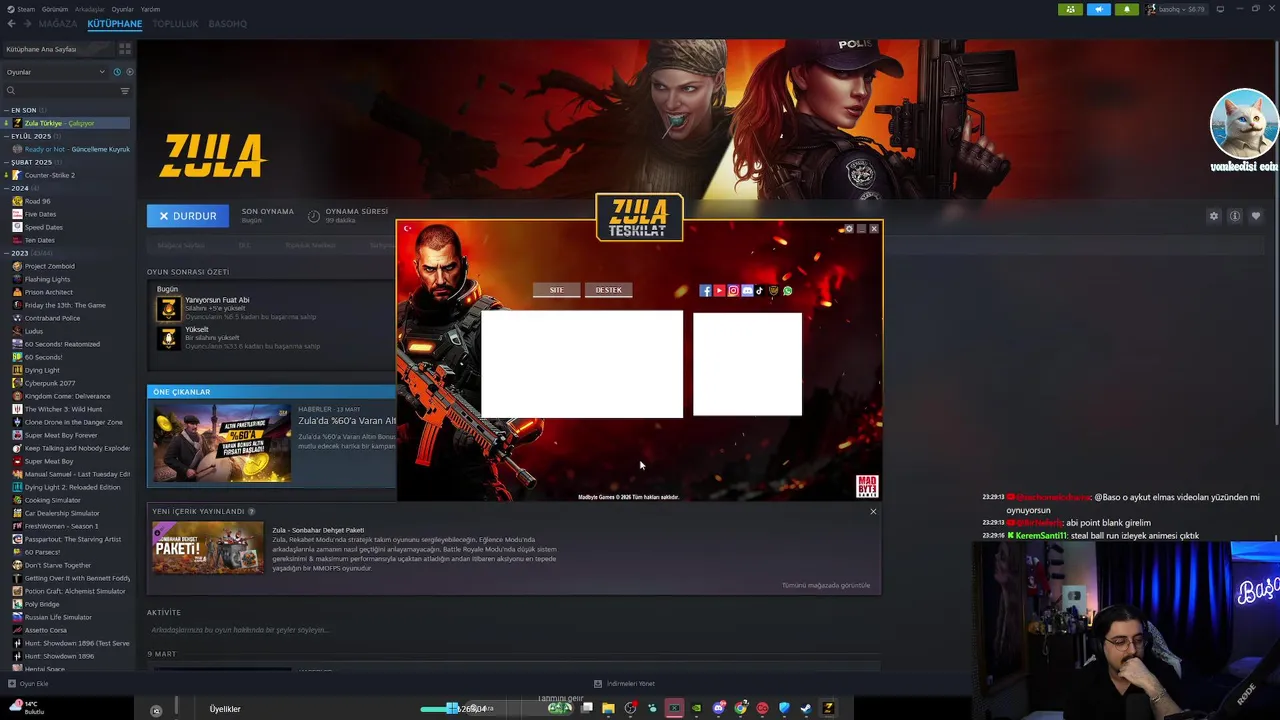Open Sonbahar Dehşet Paketi thumbnail
Viewport: 1280px width, 720px height.
tap(208, 548)
